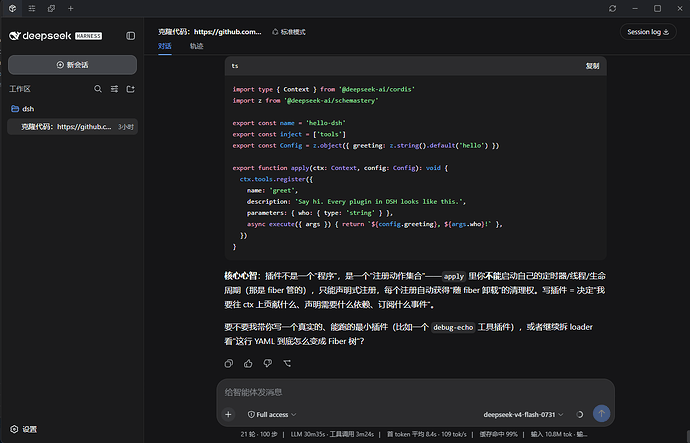Image resolution: width=690 pixels, height=443 pixels.
Task: Click the 标准模式 mode indicator
Action: coord(289,32)
